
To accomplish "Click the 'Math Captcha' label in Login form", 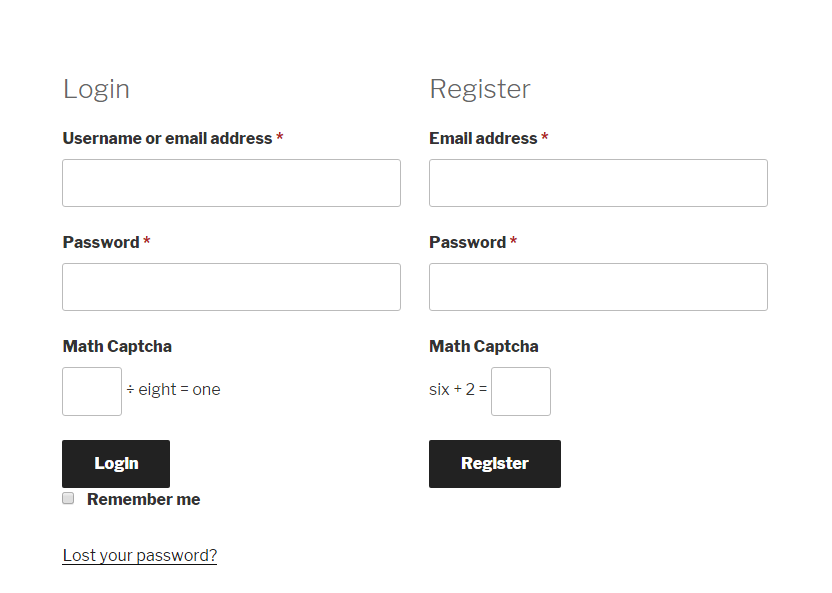I will 117,346.
